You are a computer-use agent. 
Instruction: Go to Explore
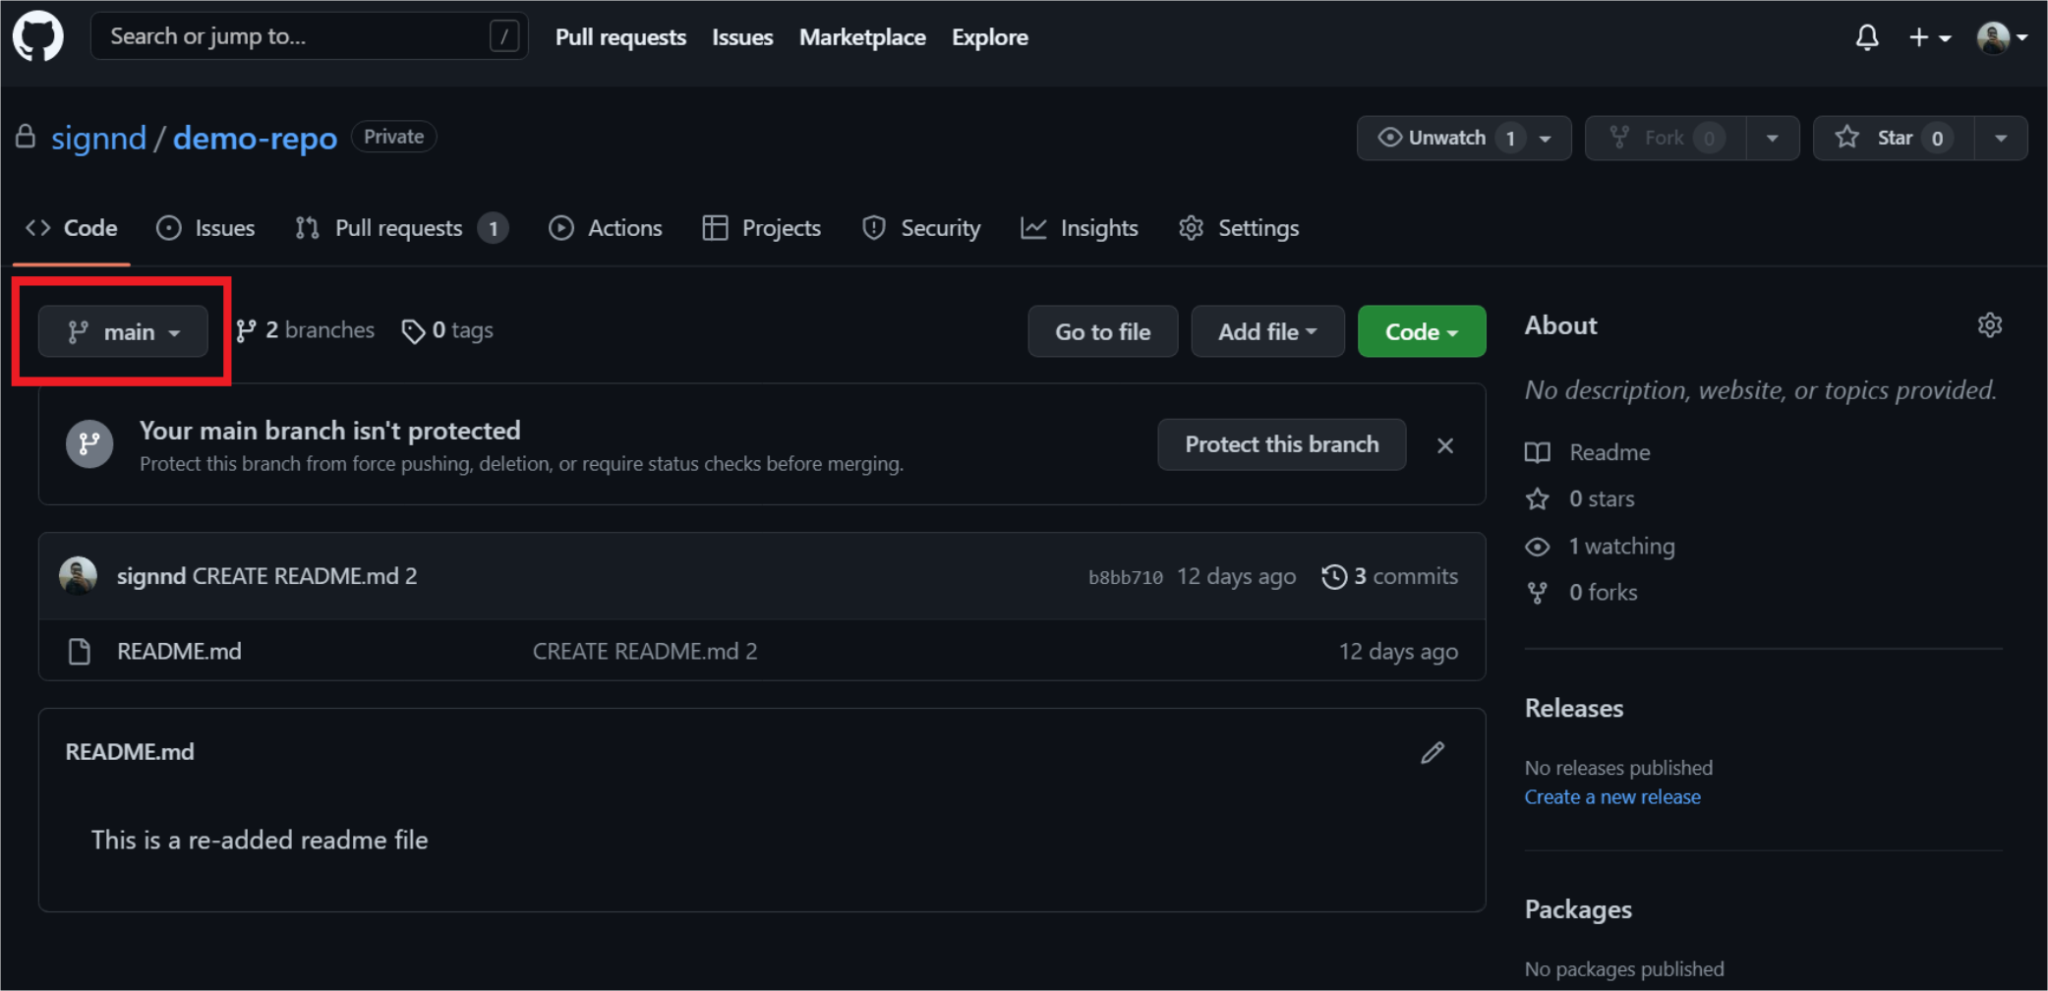click(x=990, y=37)
